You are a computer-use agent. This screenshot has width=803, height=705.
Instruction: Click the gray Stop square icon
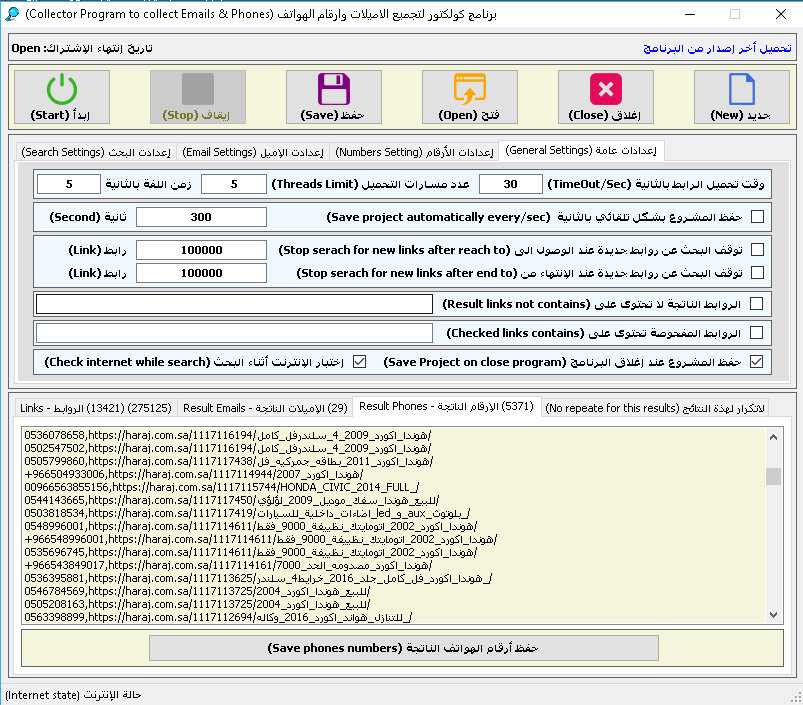[x=198, y=89]
